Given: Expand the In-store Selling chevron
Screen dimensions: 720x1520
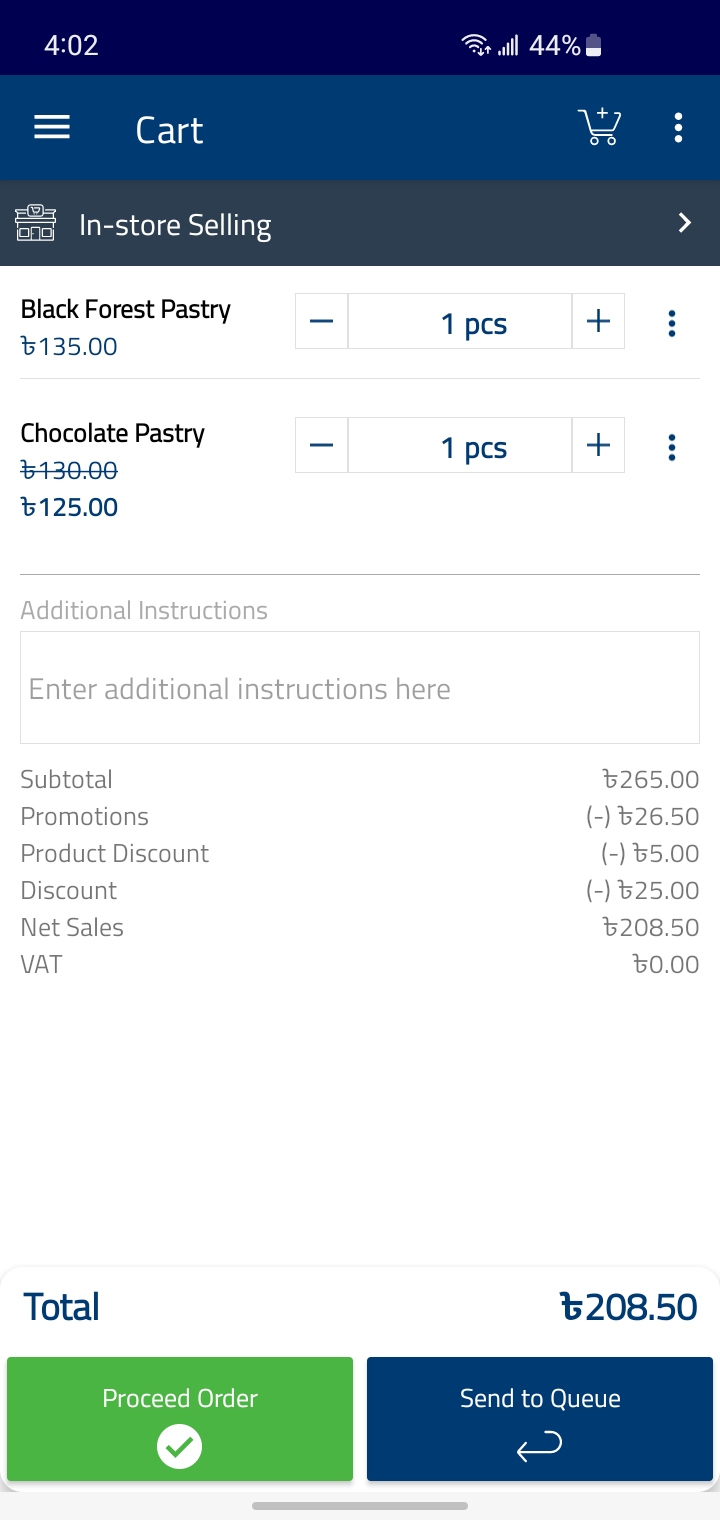Looking at the screenshot, I should (685, 223).
